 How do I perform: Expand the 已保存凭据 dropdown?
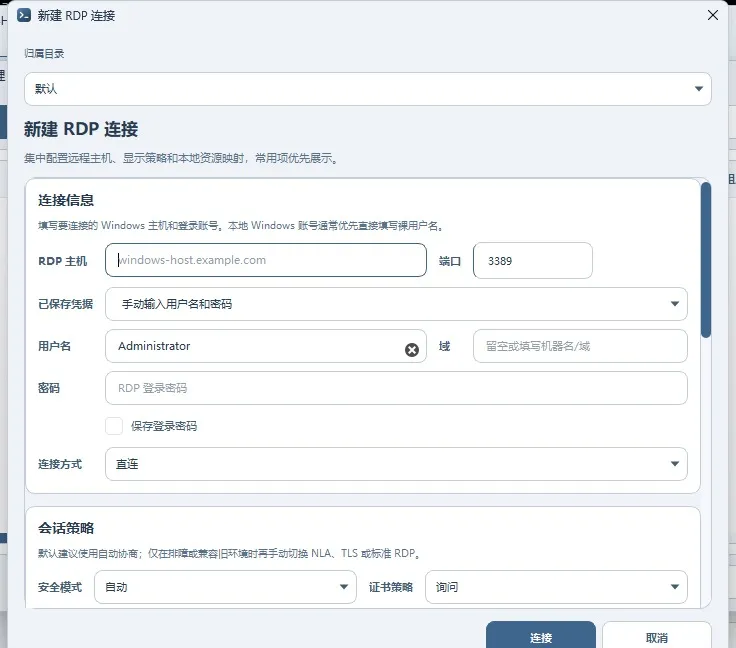coord(396,304)
